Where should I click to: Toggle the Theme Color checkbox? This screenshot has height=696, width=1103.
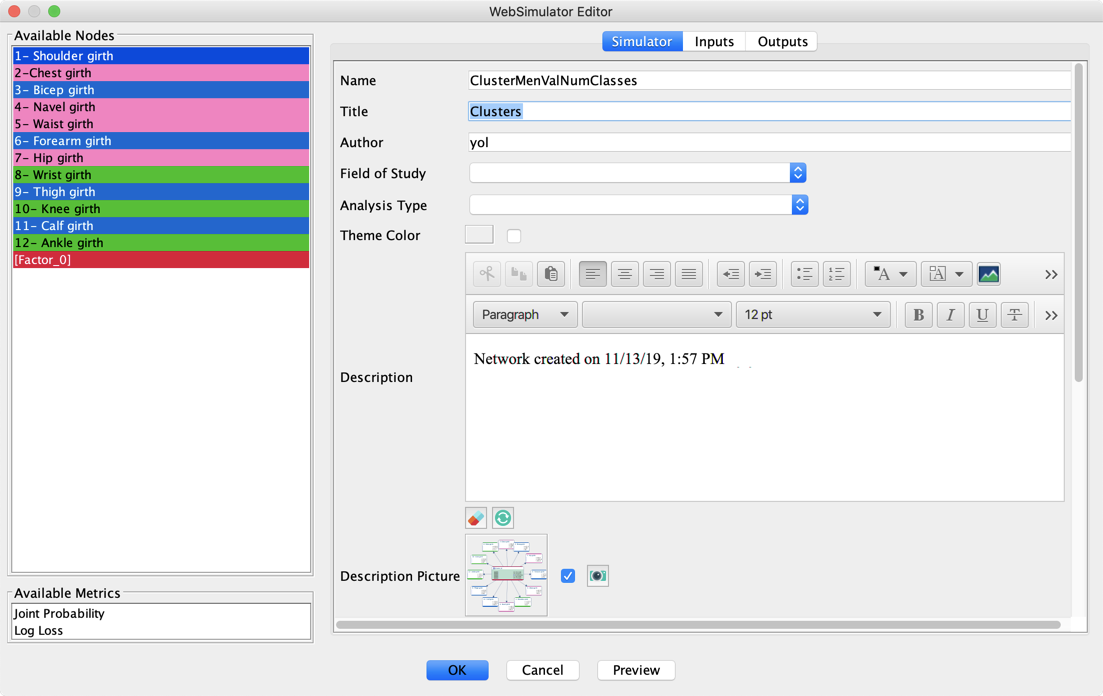coord(514,236)
